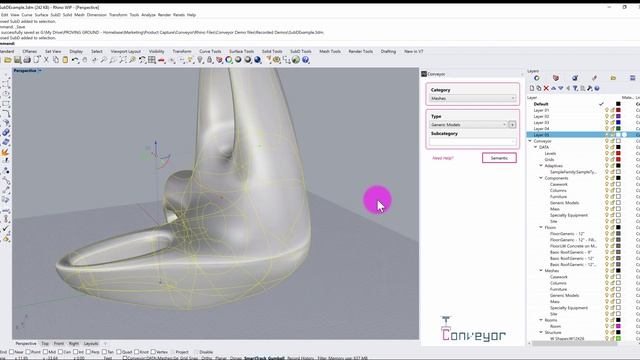Click the Semantic button
This screenshot has height=360, width=640.
[x=499, y=158]
